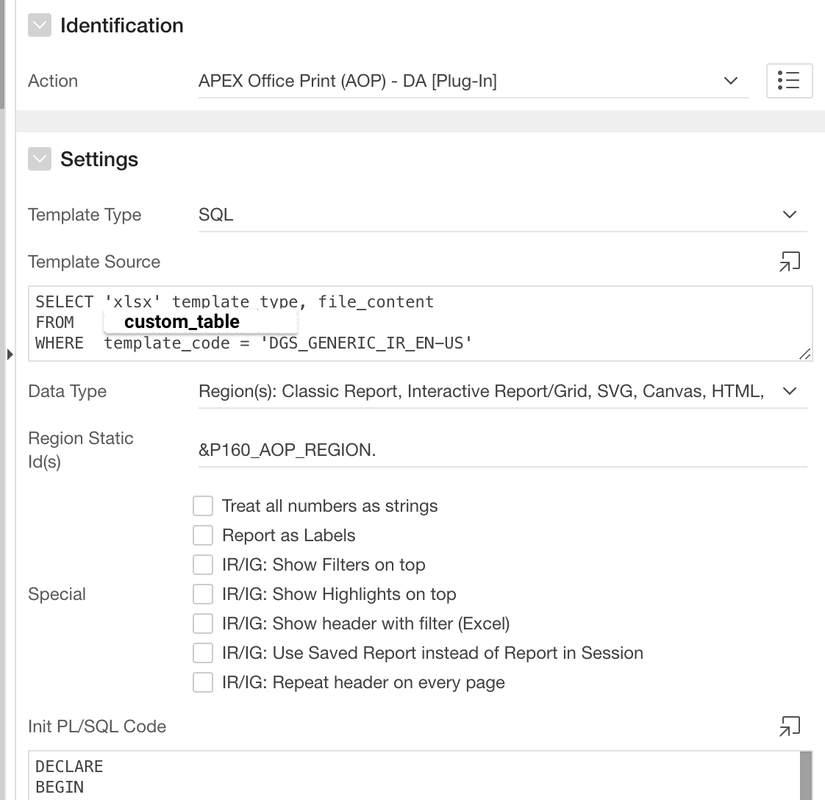825x800 pixels.
Task: Open the Action quick pick list icon
Action: pyautogui.click(x=790, y=81)
